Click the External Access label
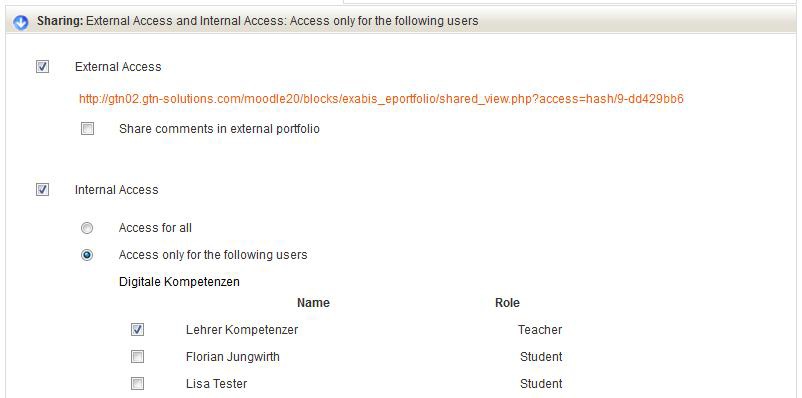802x398 pixels. coord(118,67)
